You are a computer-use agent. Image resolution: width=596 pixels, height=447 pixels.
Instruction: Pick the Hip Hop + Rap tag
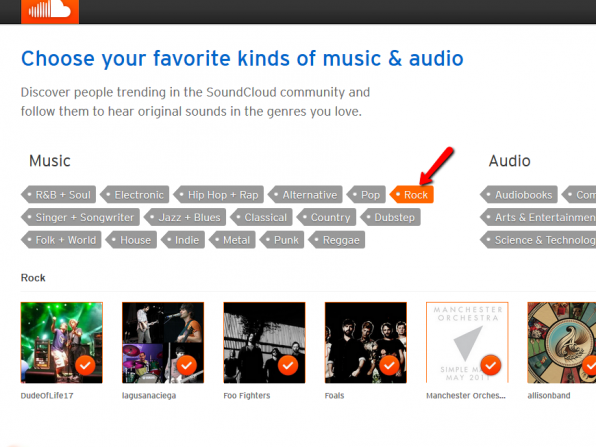click(x=219, y=195)
